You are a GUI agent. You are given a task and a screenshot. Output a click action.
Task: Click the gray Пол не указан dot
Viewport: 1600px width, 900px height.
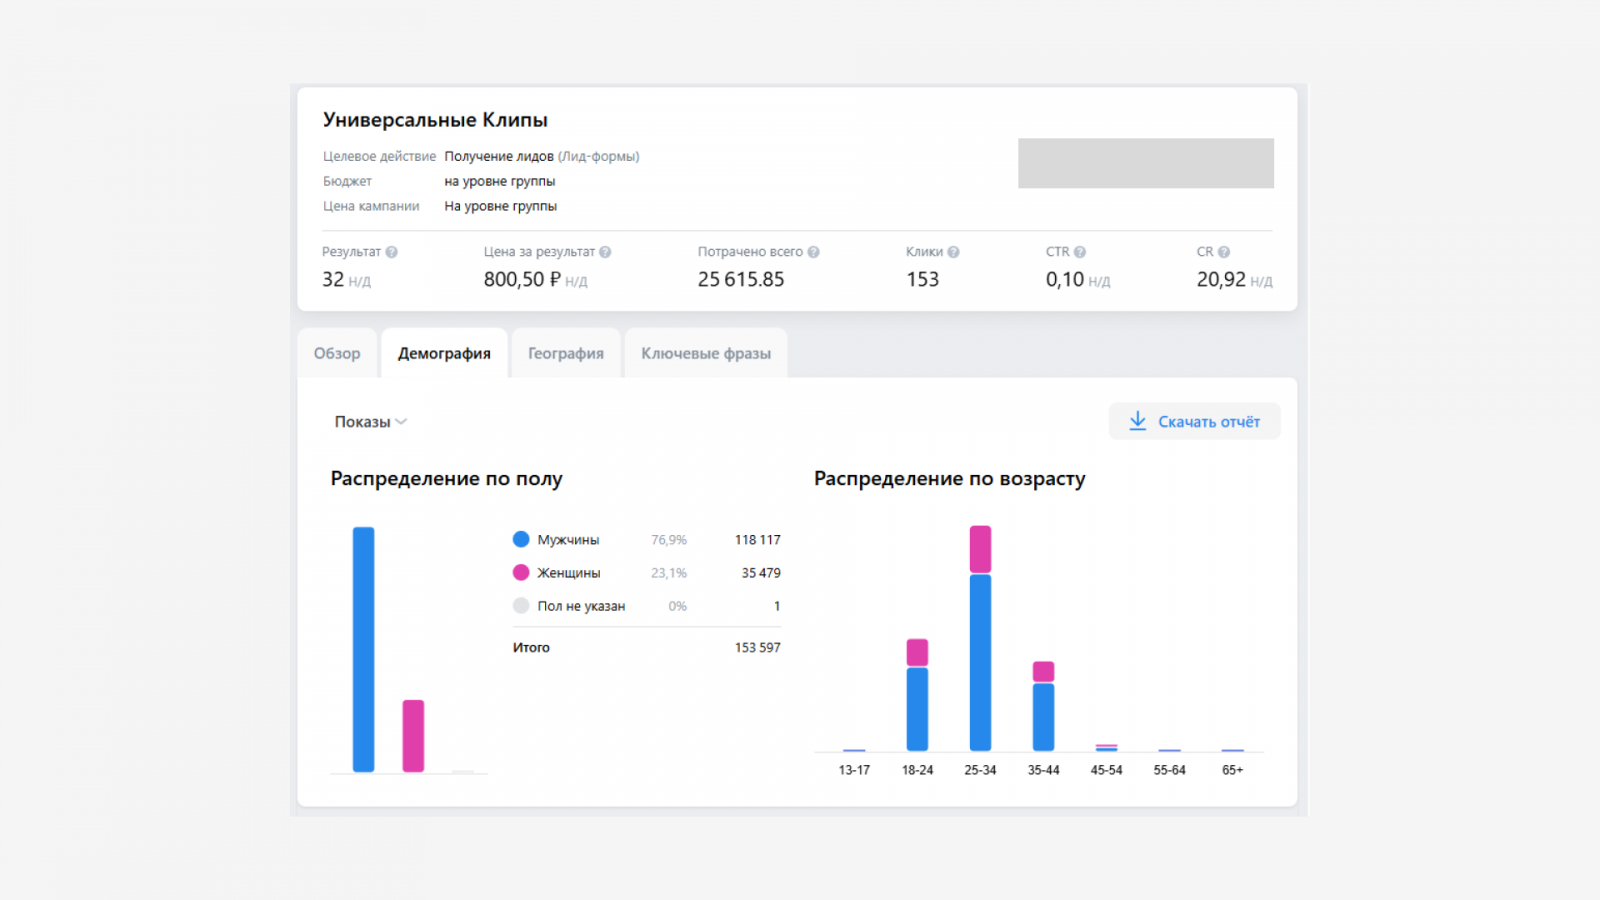point(521,606)
